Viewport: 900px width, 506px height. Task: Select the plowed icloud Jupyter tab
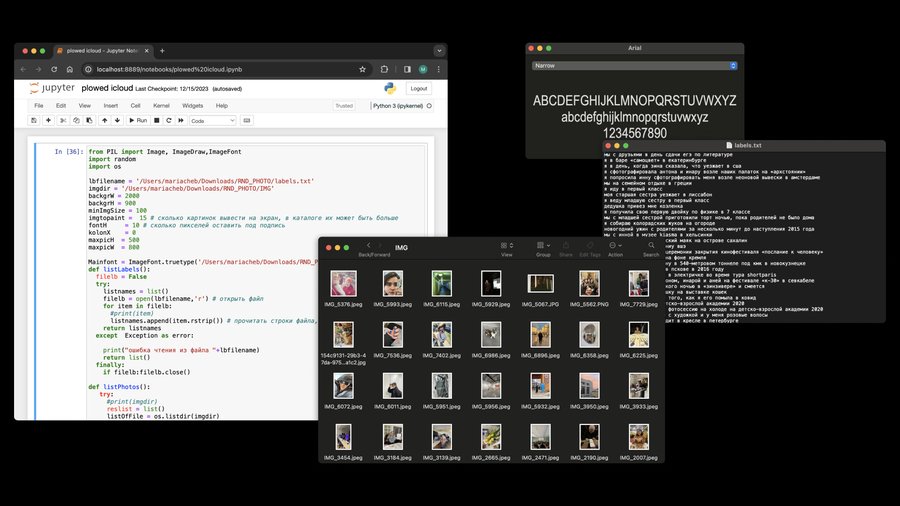click(103, 50)
